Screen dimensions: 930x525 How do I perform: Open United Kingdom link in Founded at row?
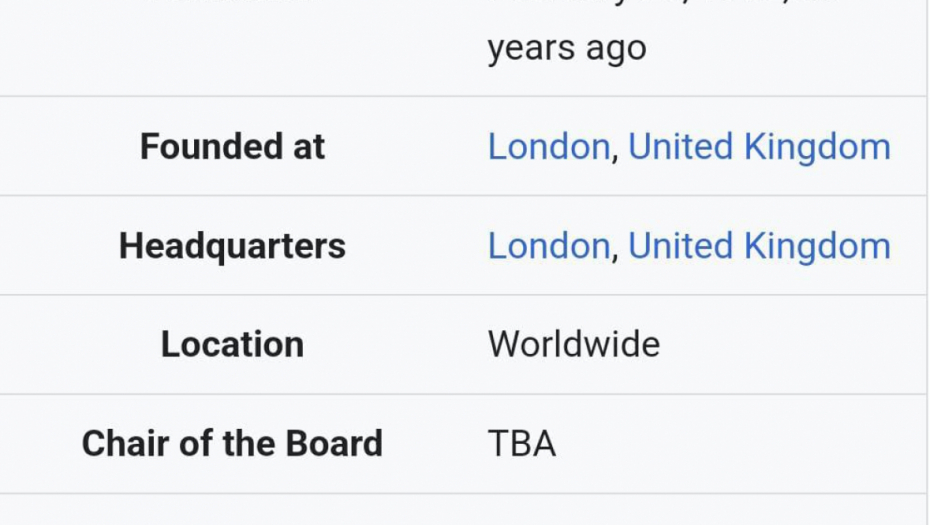(759, 147)
